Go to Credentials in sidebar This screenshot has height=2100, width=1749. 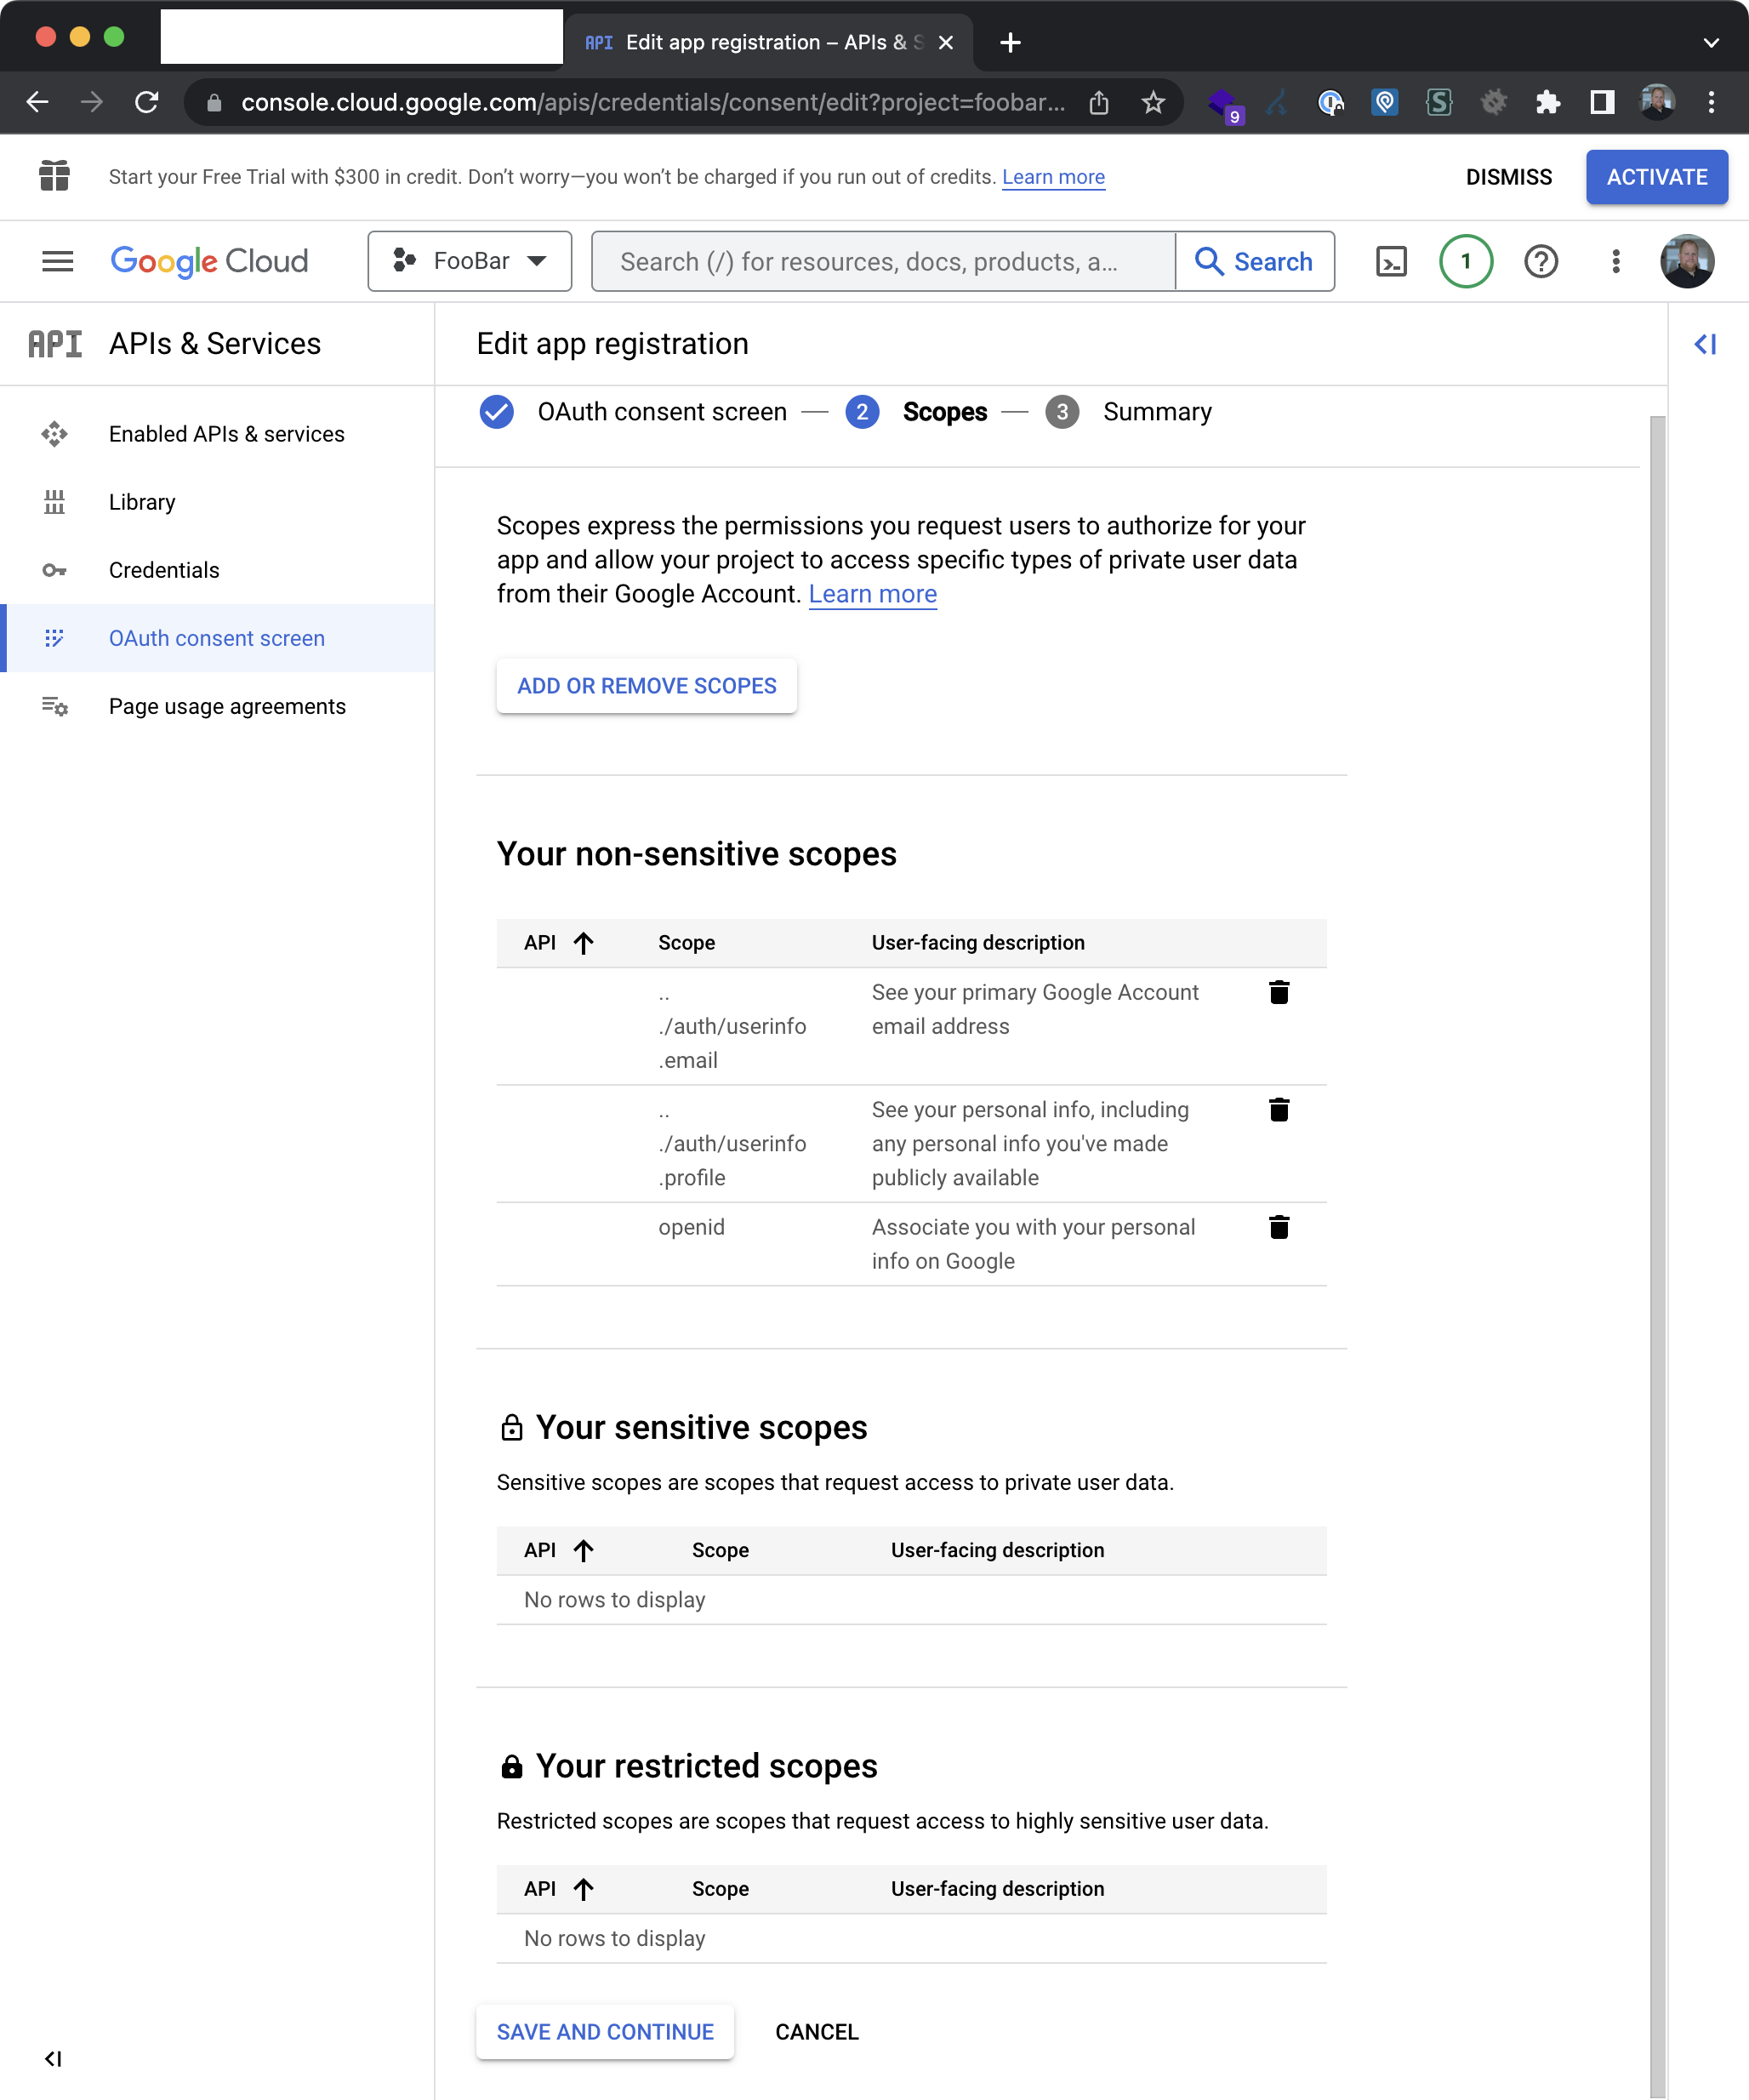coord(164,570)
